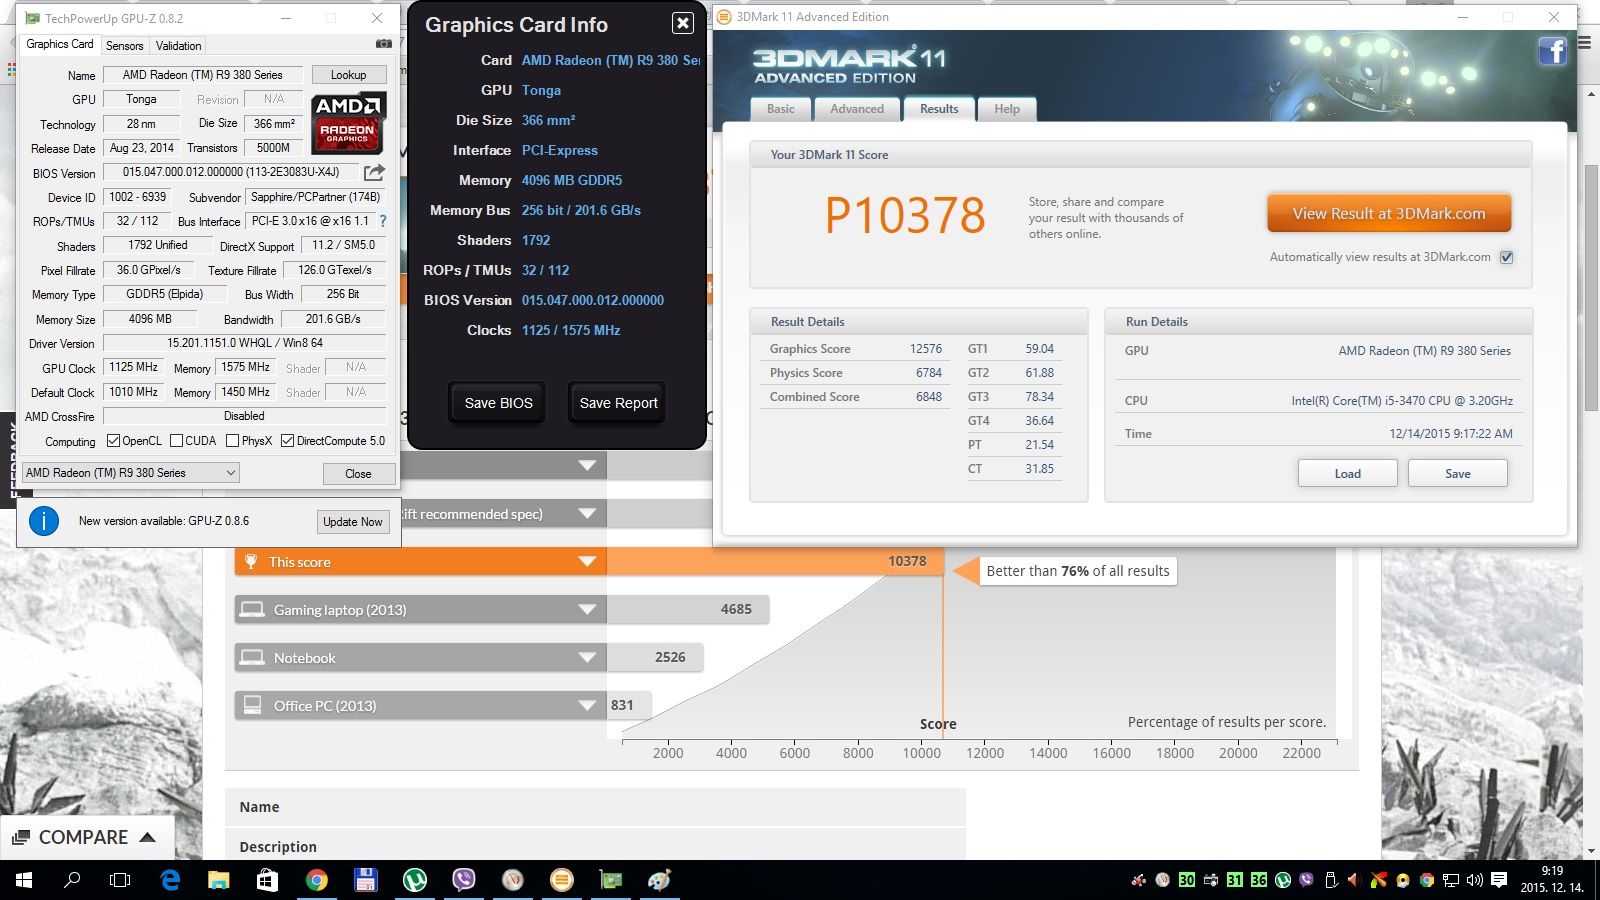Click the GPU-Z screenshot camera icon

[x=383, y=44]
